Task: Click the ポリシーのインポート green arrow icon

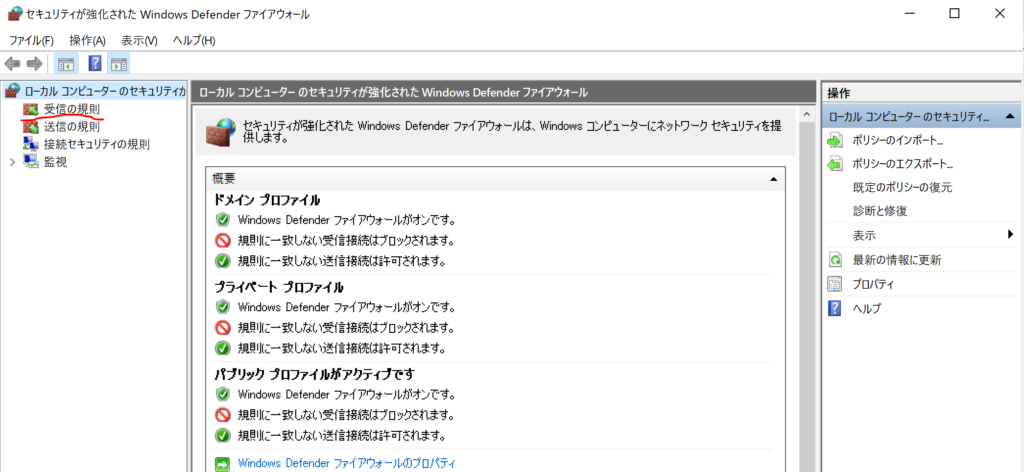Action: [836, 140]
